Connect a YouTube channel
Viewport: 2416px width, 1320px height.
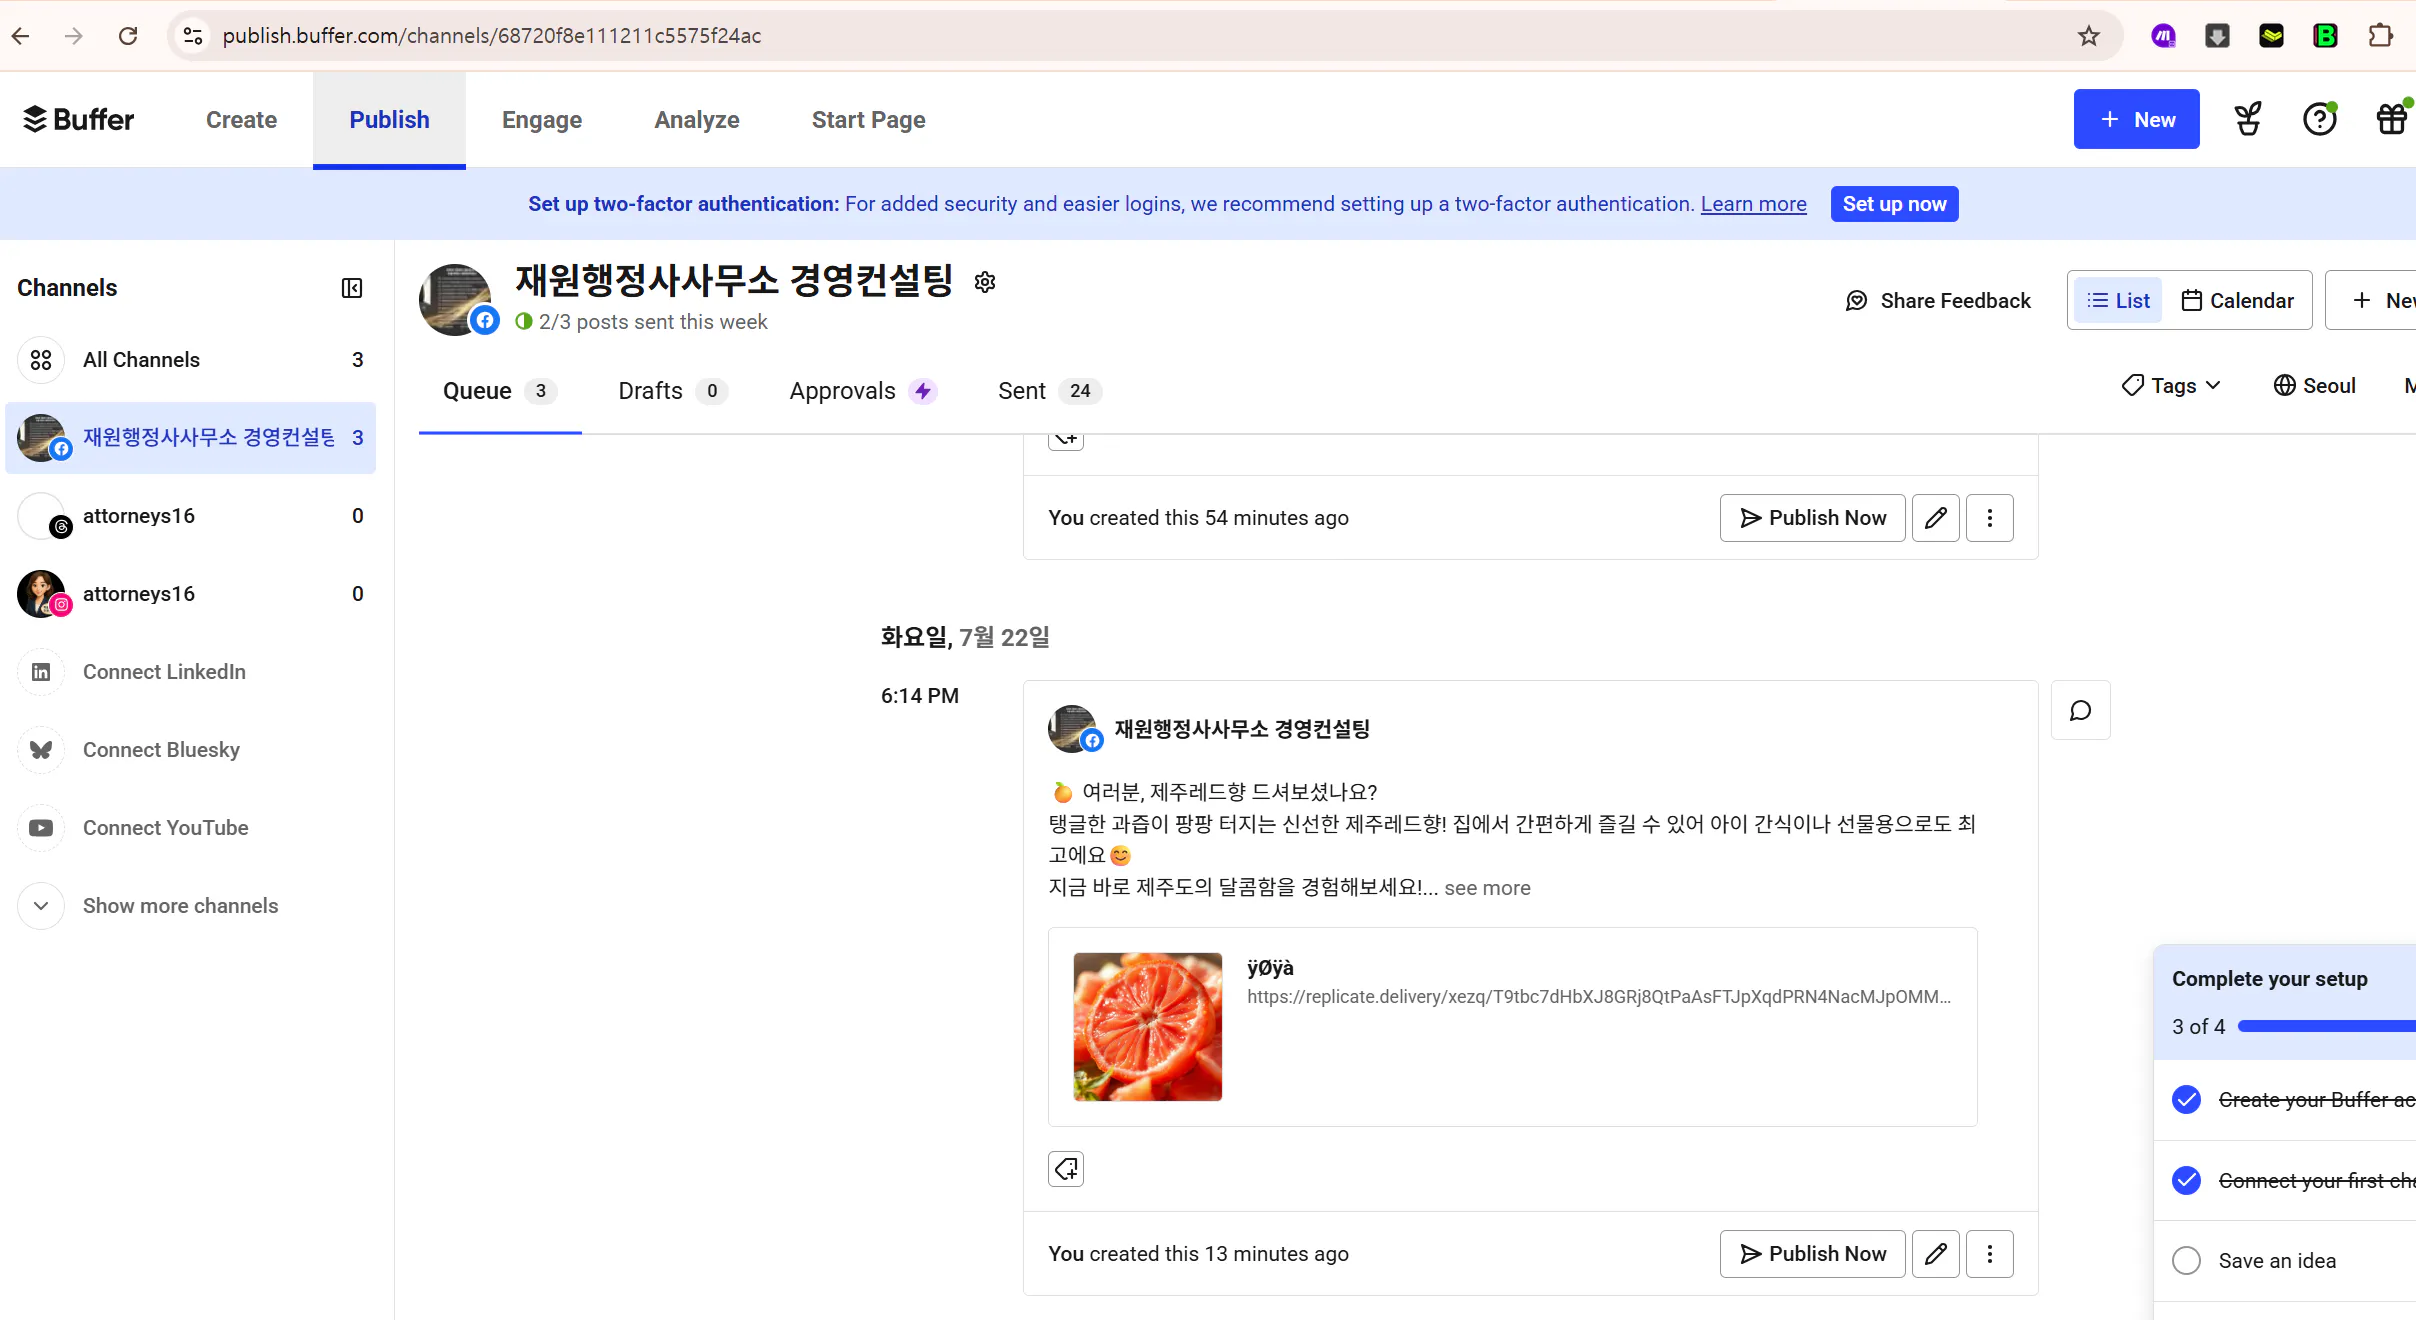click(x=190, y=828)
